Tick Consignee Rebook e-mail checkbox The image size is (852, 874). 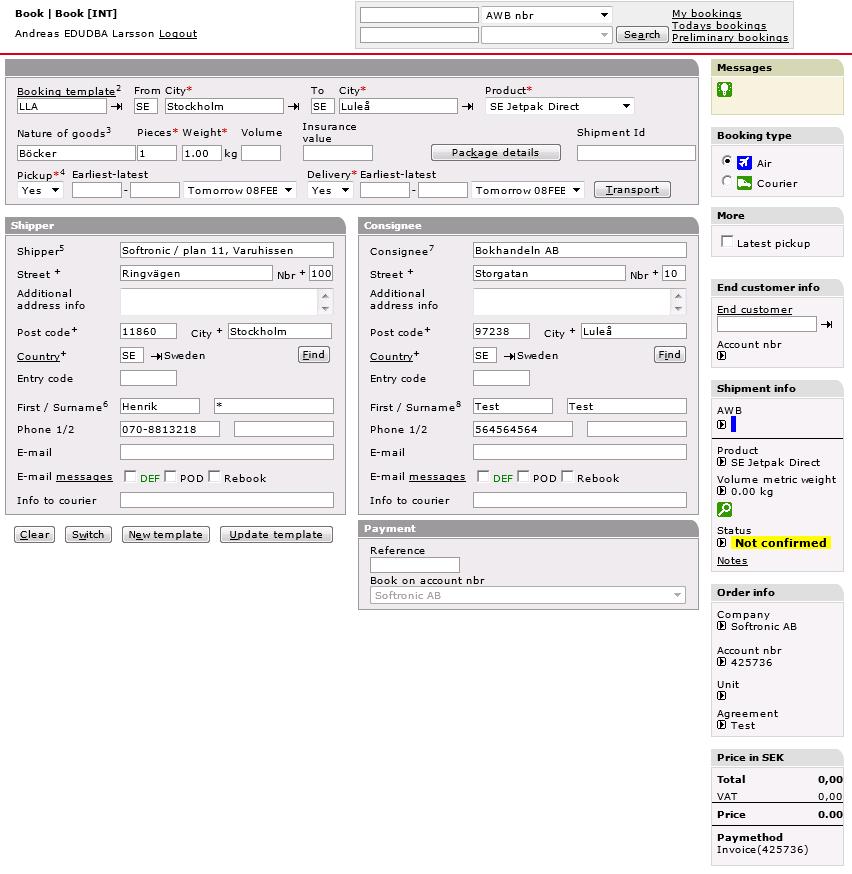(567, 476)
